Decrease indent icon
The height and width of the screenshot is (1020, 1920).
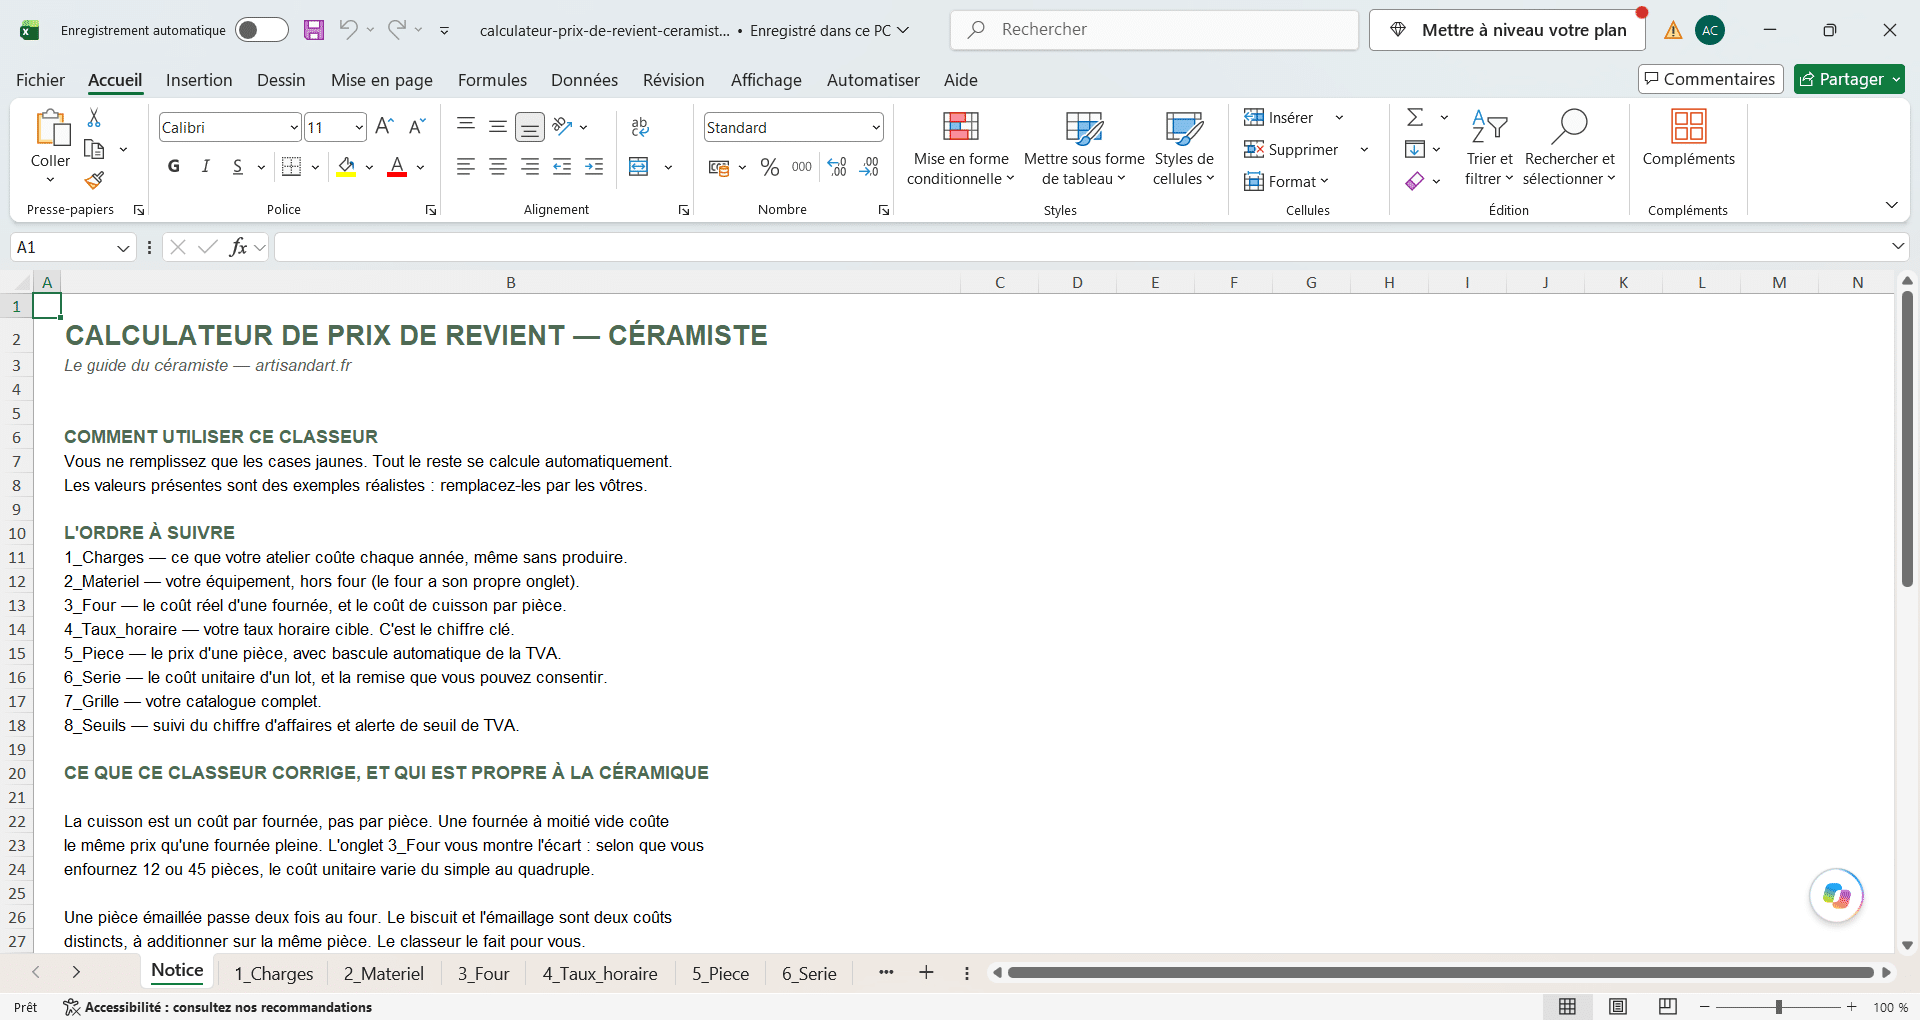(562, 167)
